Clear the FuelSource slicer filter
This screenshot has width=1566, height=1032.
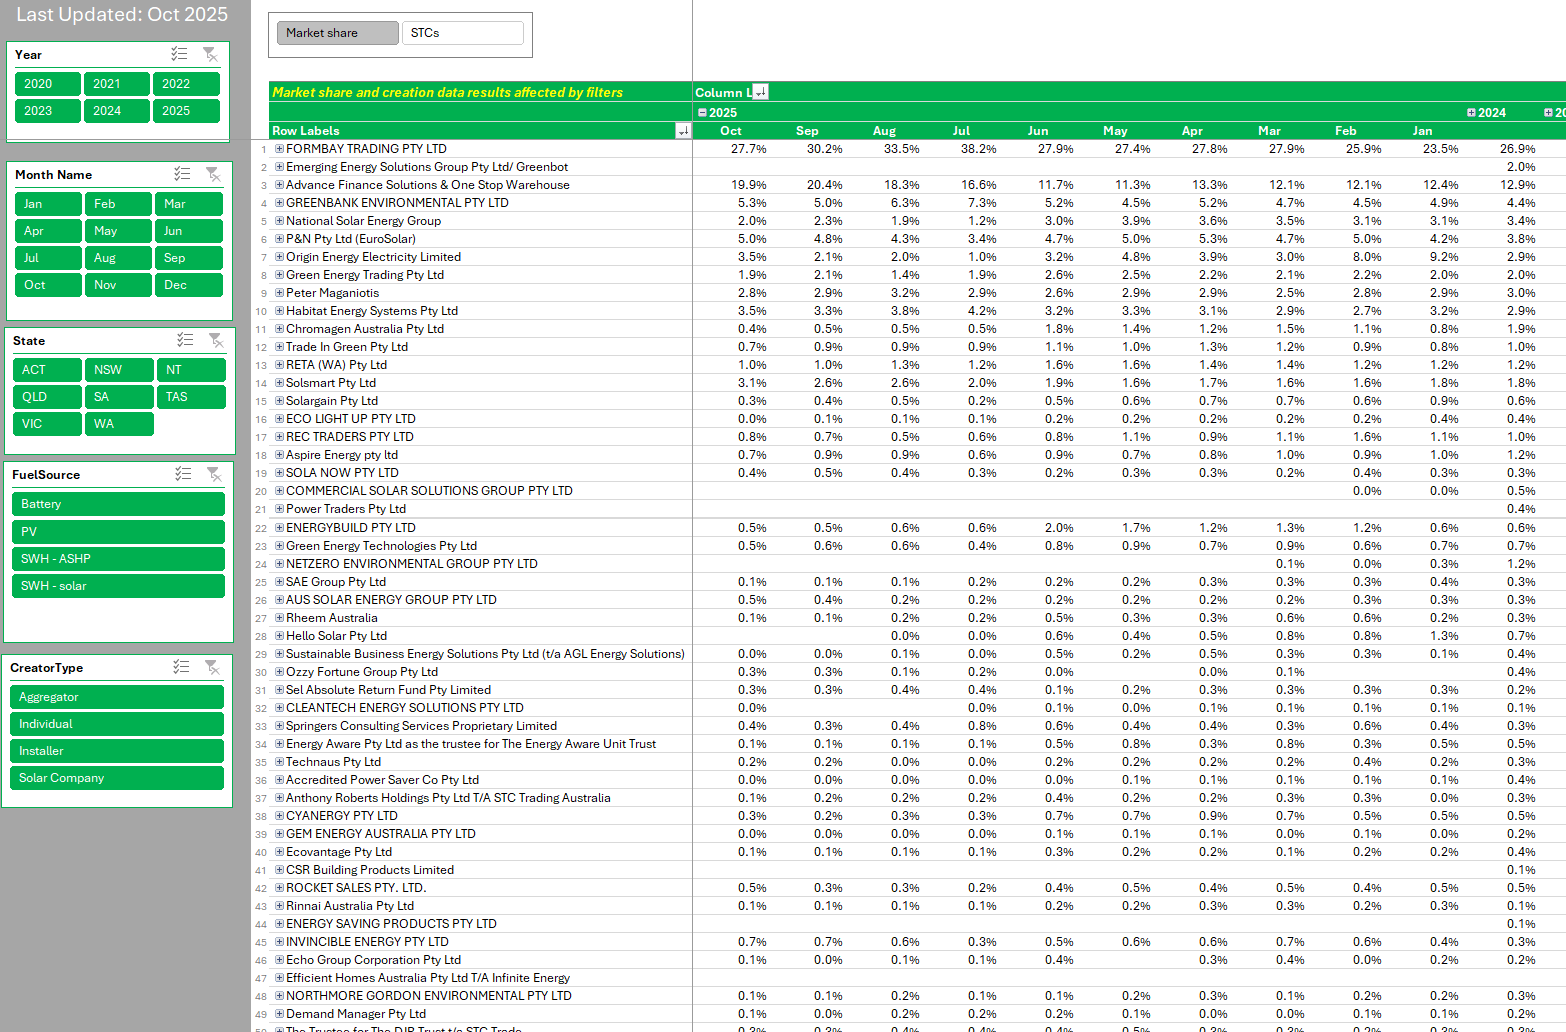pyautogui.click(x=214, y=474)
